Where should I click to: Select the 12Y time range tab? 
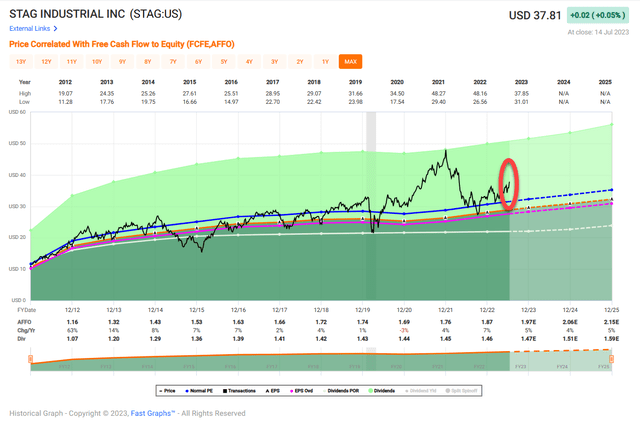pyautogui.click(x=47, y=62)
